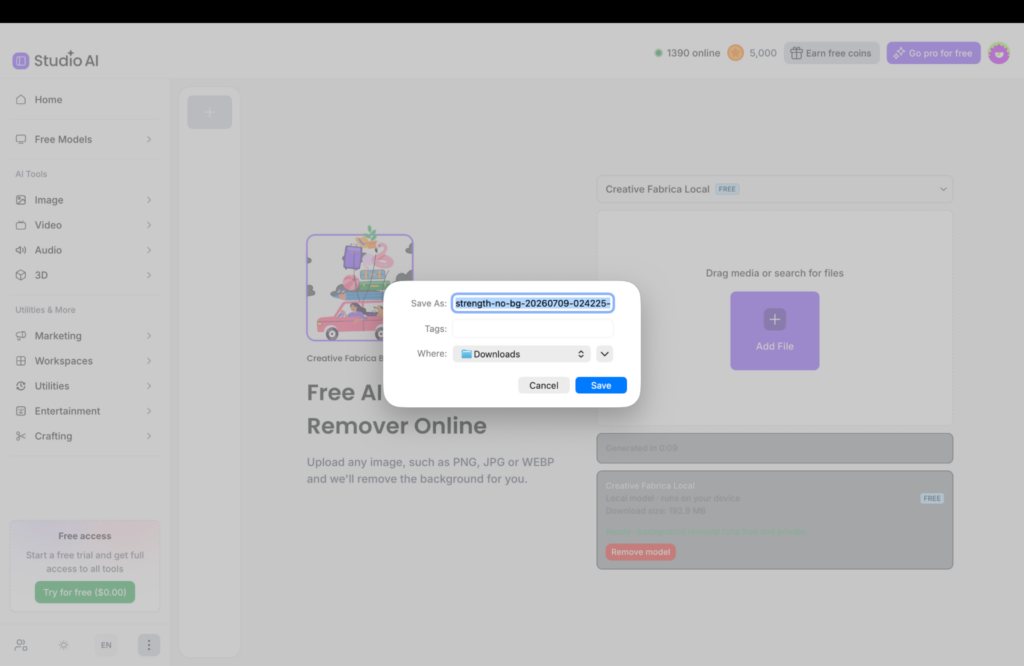Click the Try for free ($0.00) button
This screenshot has width=1024, height=666.
coord(85,592)
